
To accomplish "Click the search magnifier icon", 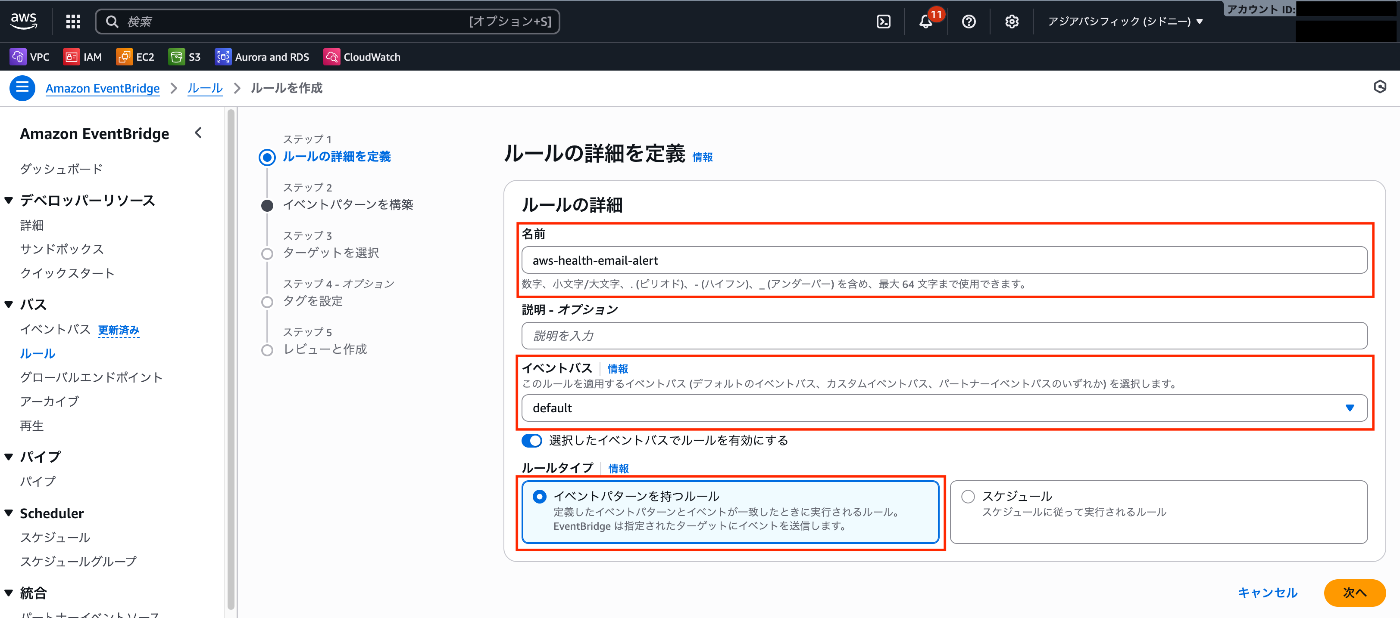I will click(111, 21).
